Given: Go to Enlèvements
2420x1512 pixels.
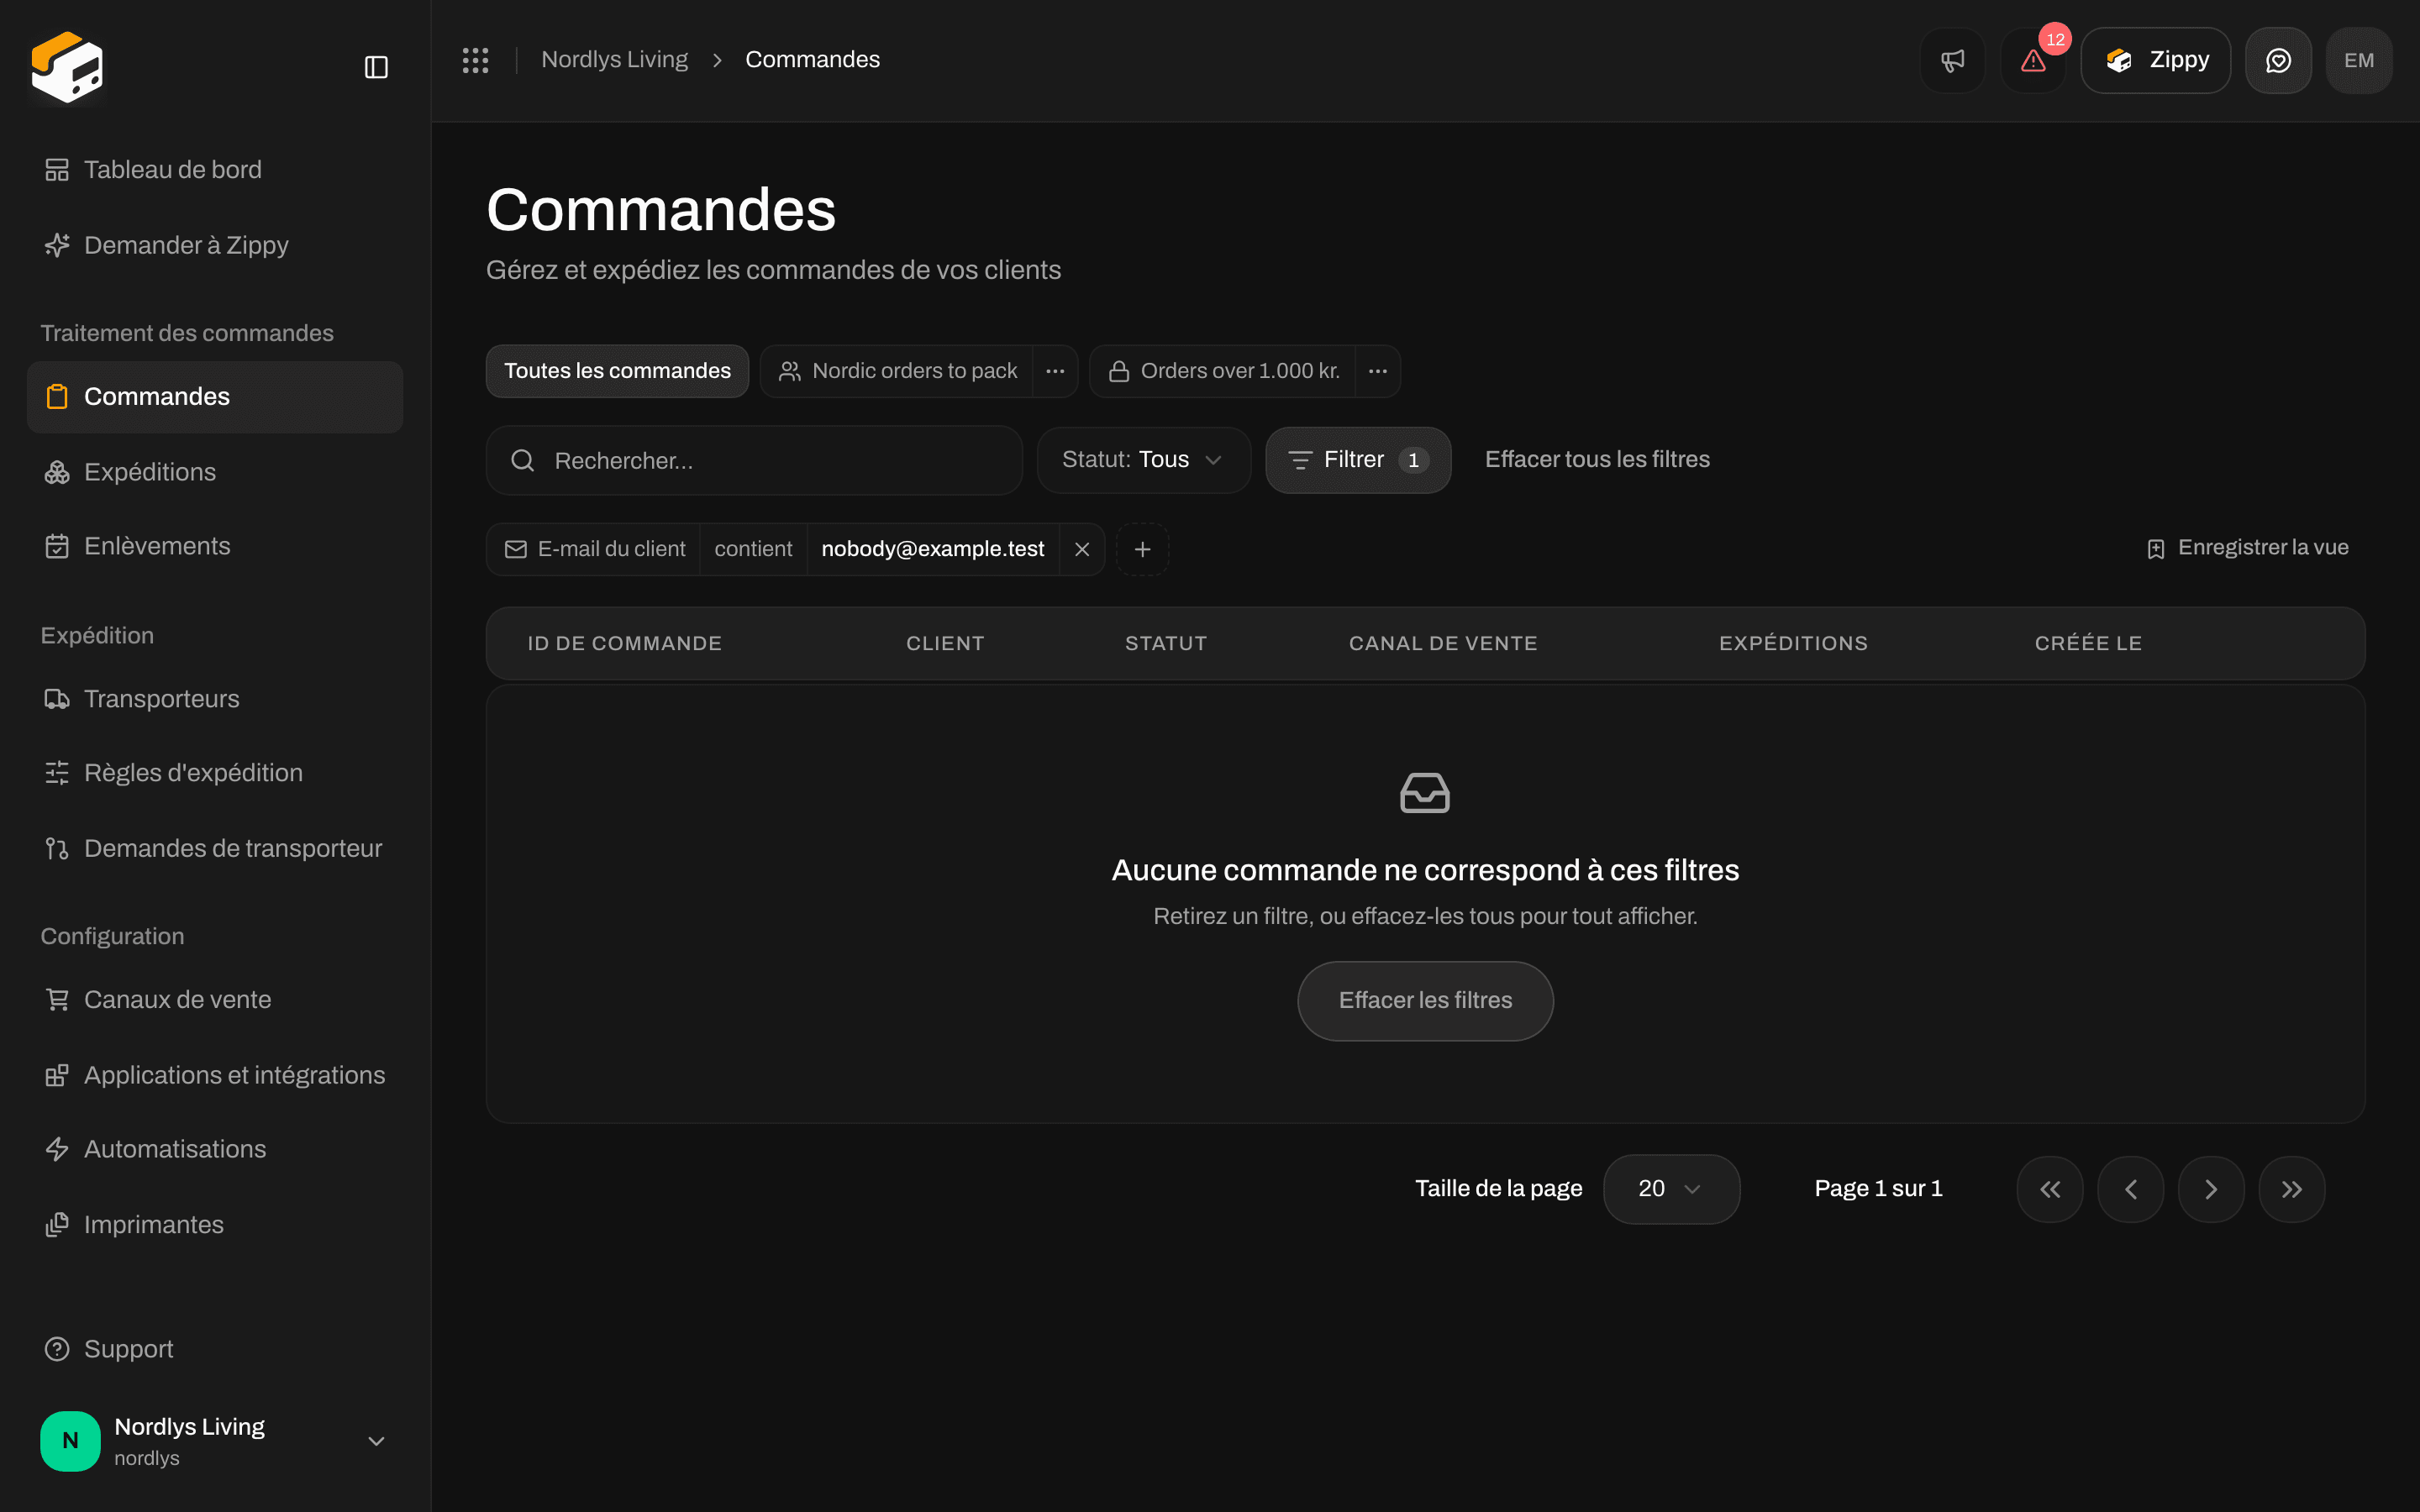Looking at the screenshot, I should 215,546.
